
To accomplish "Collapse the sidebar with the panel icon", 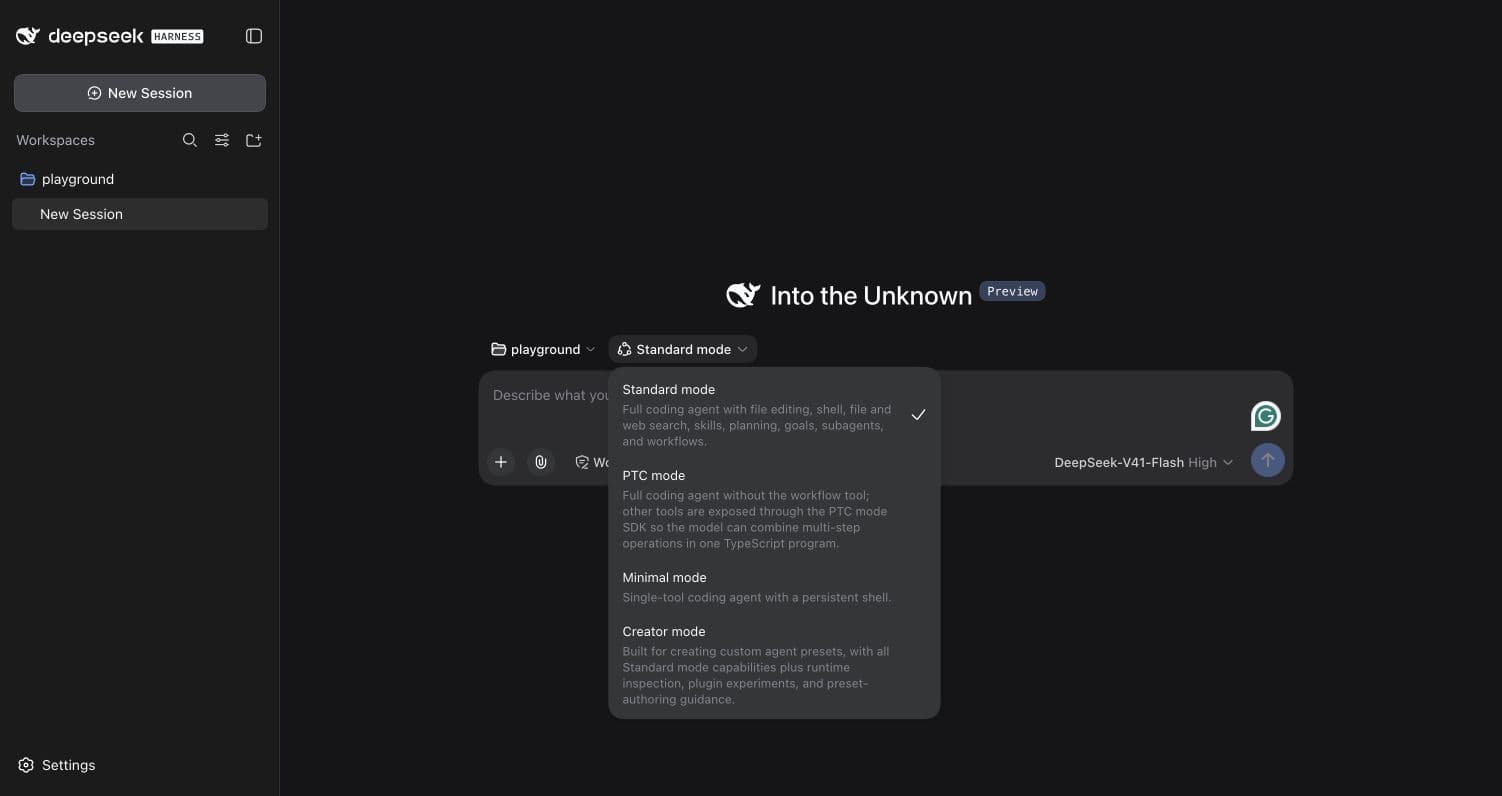I will point(254,36).
